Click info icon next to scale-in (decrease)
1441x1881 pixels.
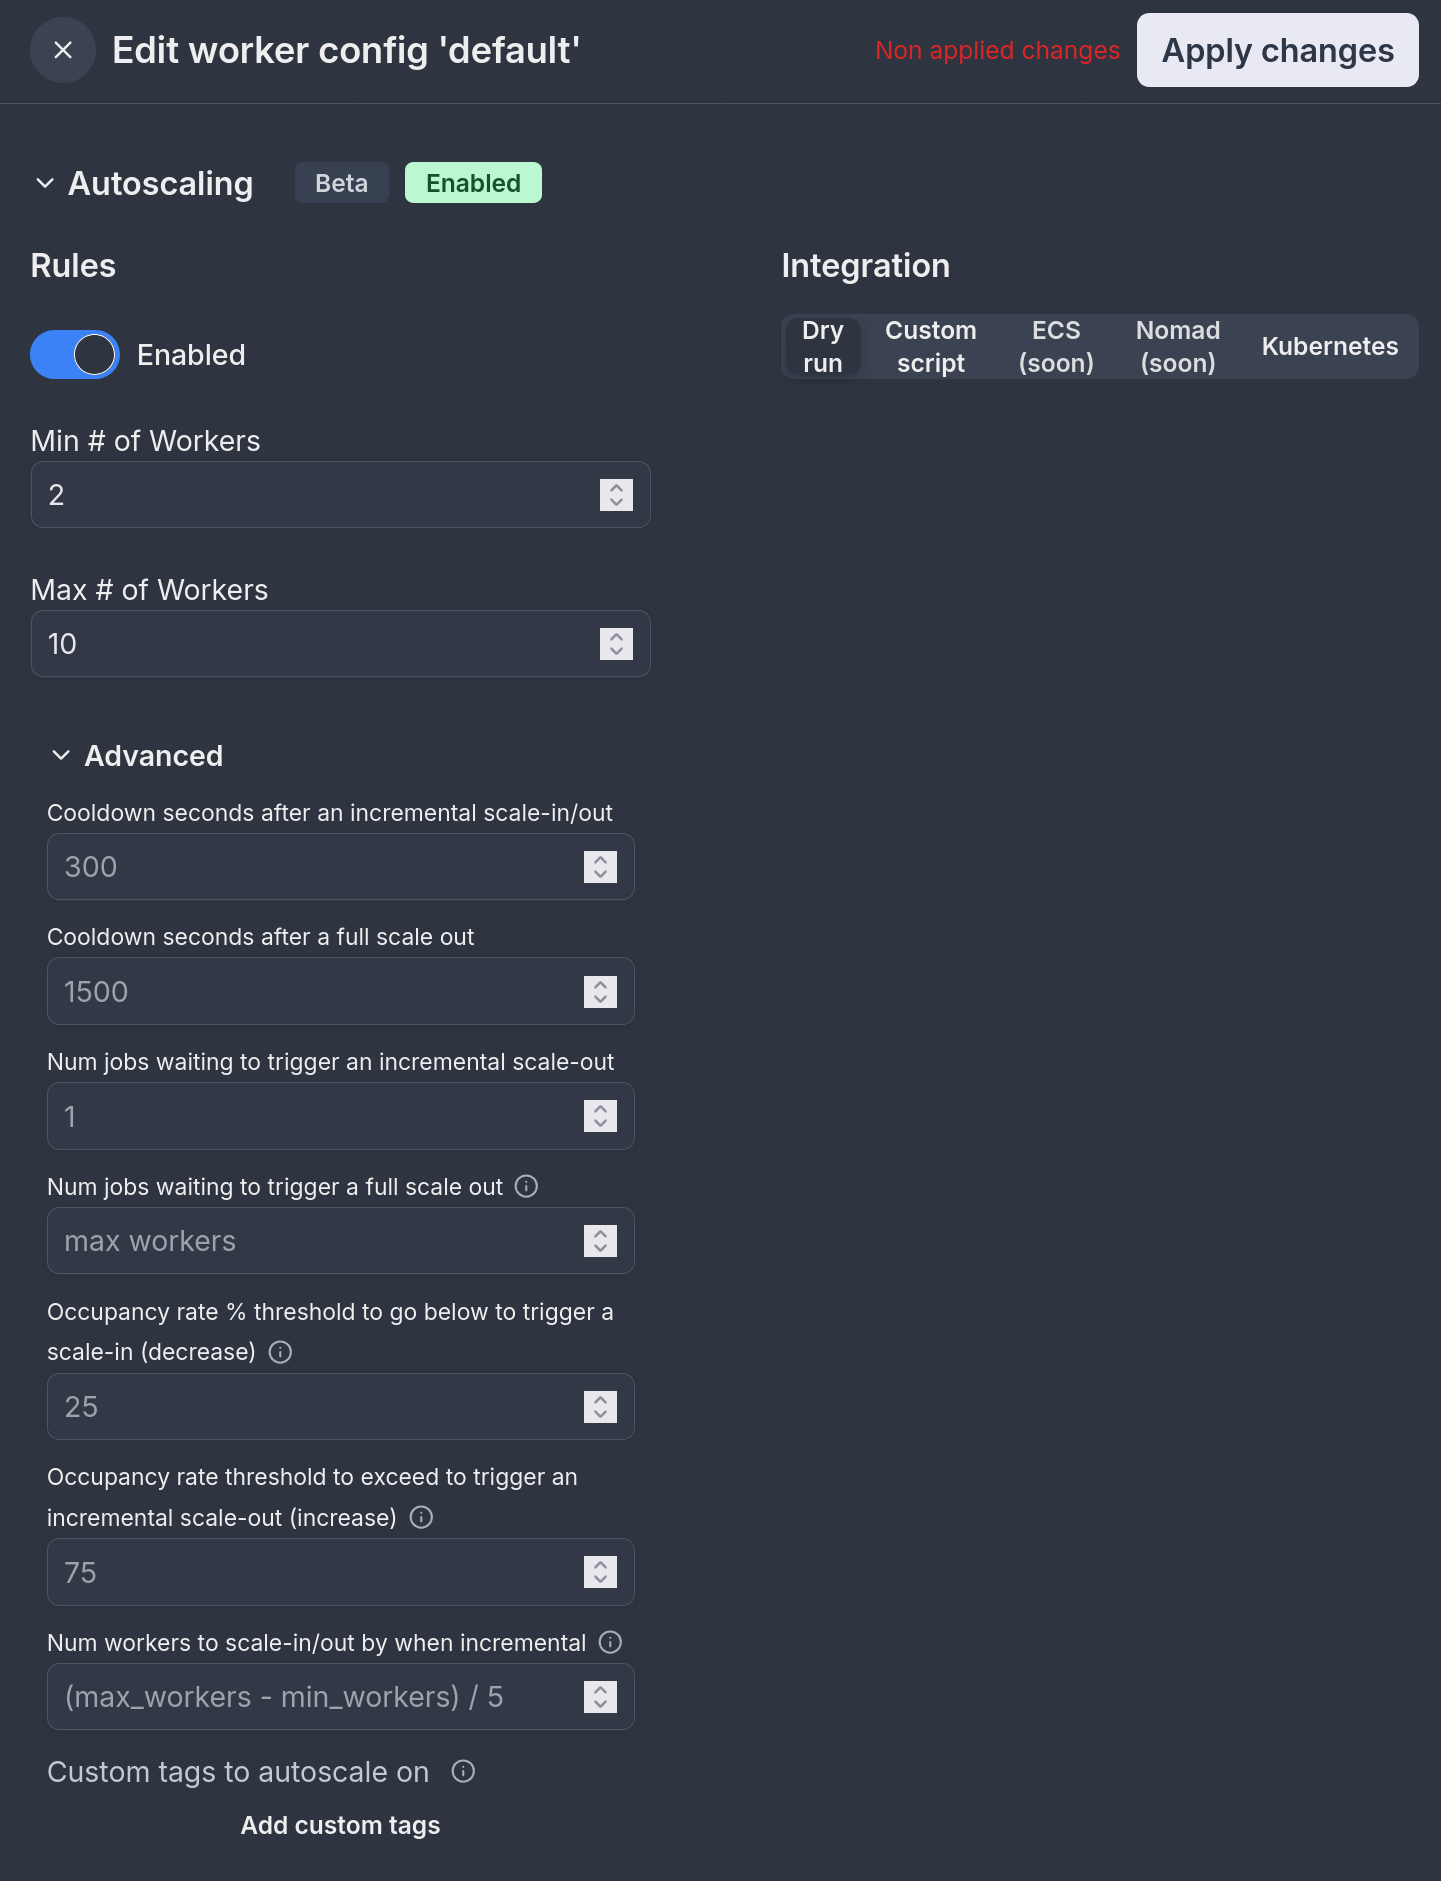tap(281, 1352)
